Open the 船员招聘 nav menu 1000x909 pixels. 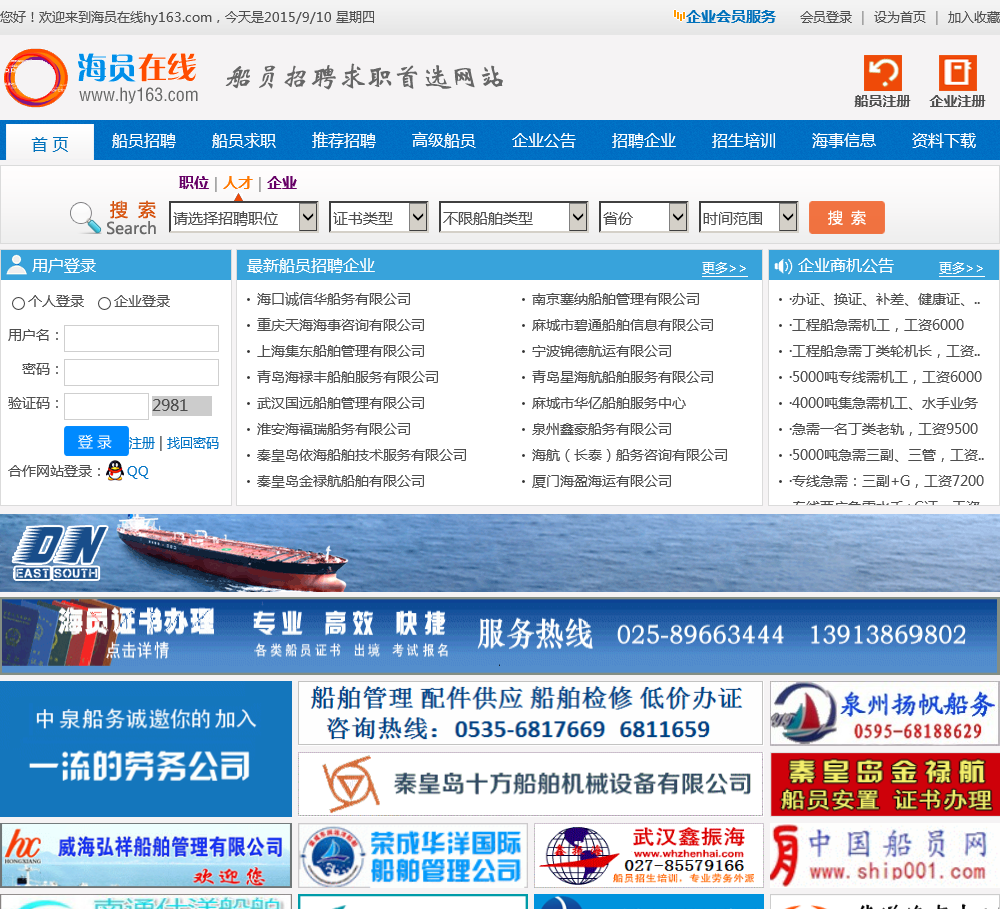click(x=143, y=140)
